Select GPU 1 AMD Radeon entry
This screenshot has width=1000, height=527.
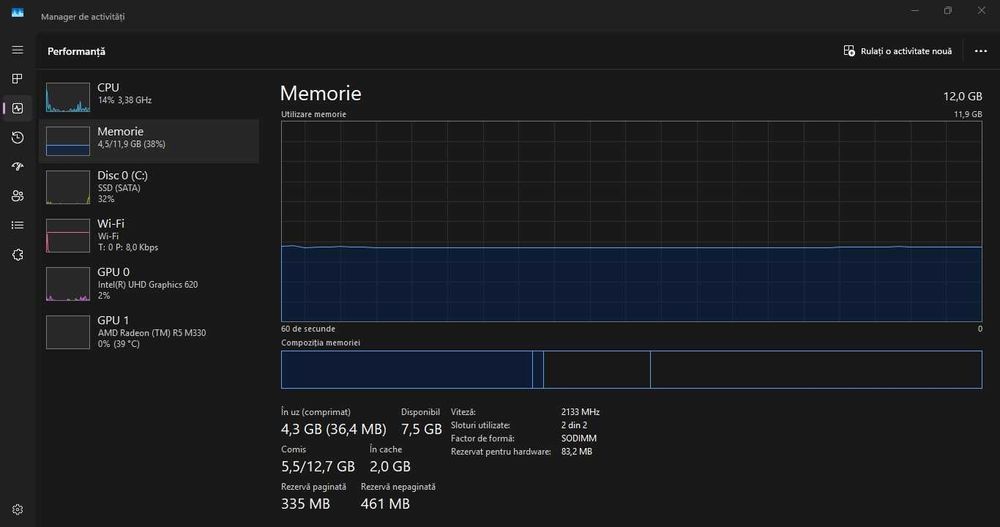click(x=150, y=332)
